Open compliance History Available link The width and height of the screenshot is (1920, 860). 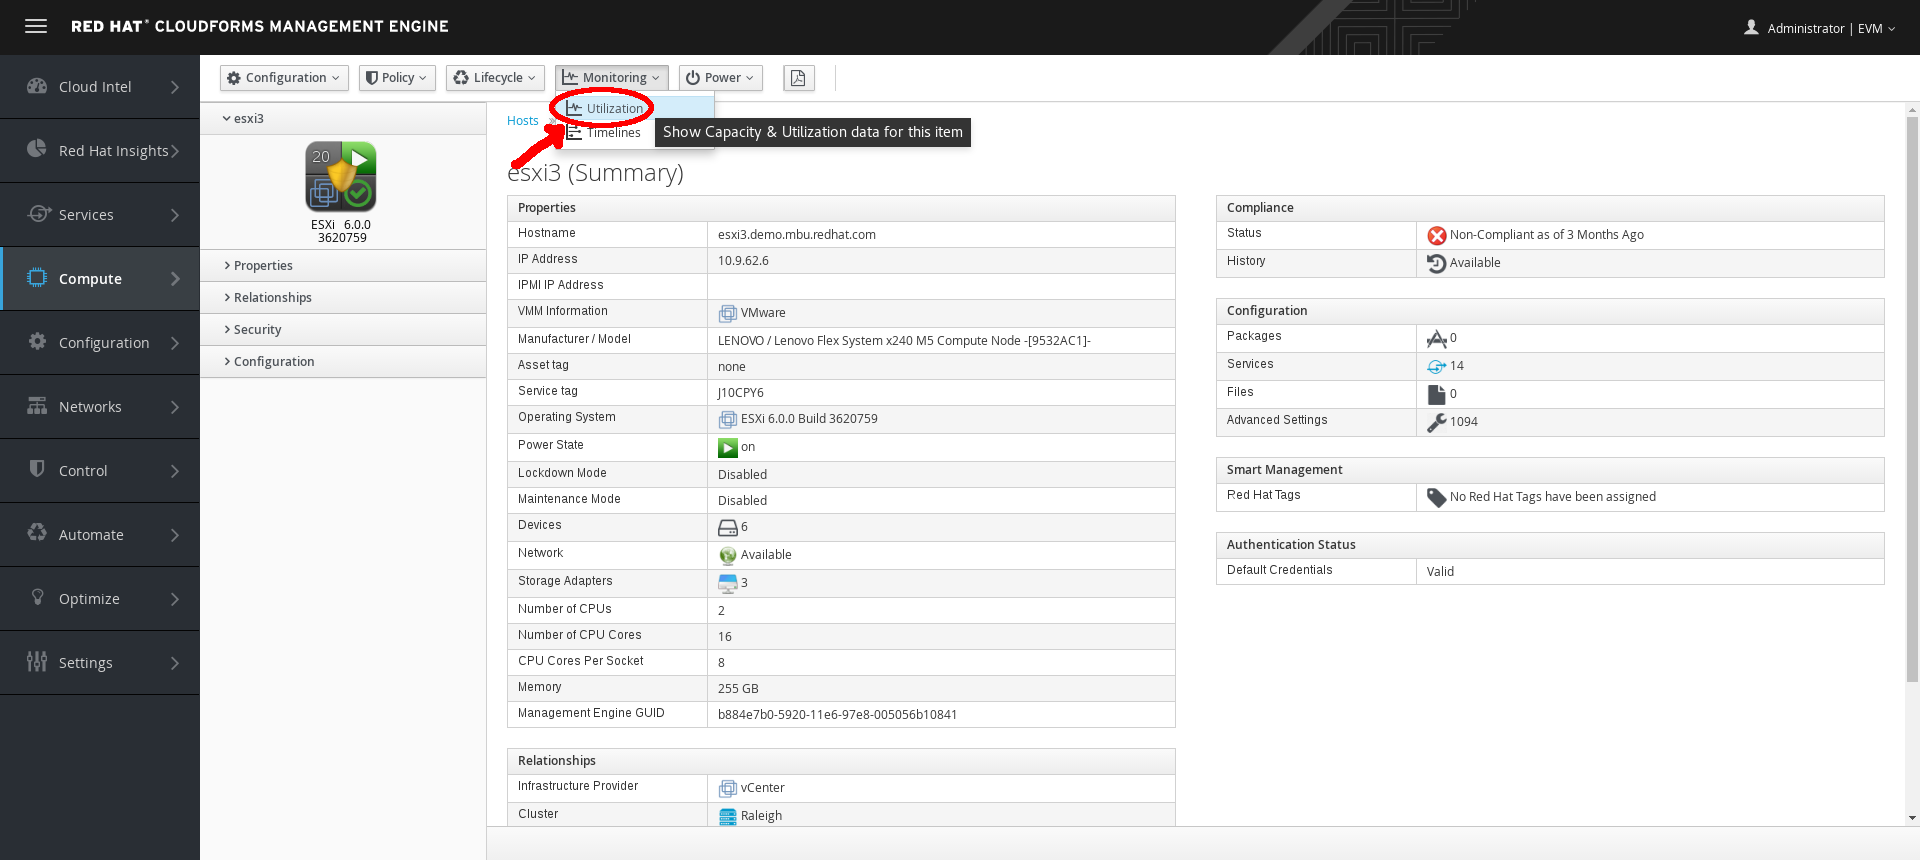[1475, 263]
